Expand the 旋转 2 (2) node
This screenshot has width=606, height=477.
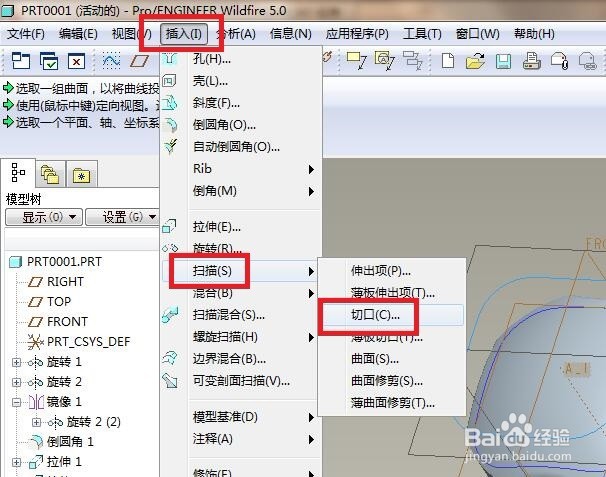[x=36, y=422]
